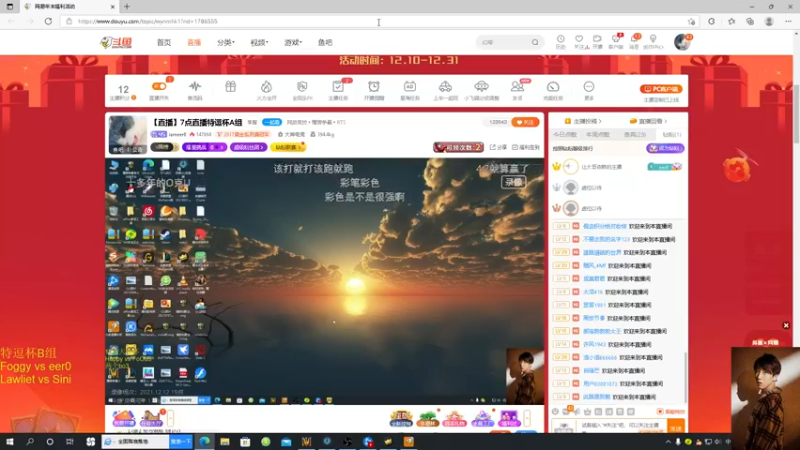Click the yellow 钻粉联赛 badge
The image size is (800, 450).
pyautogui.click(x=288, y=147)
